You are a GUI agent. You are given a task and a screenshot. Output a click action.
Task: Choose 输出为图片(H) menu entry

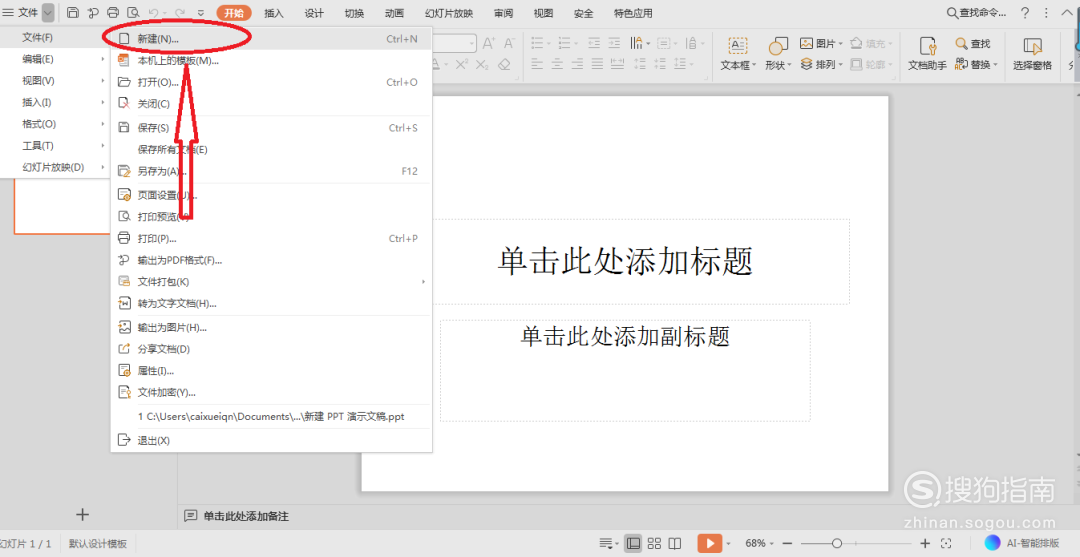[271, 328]
